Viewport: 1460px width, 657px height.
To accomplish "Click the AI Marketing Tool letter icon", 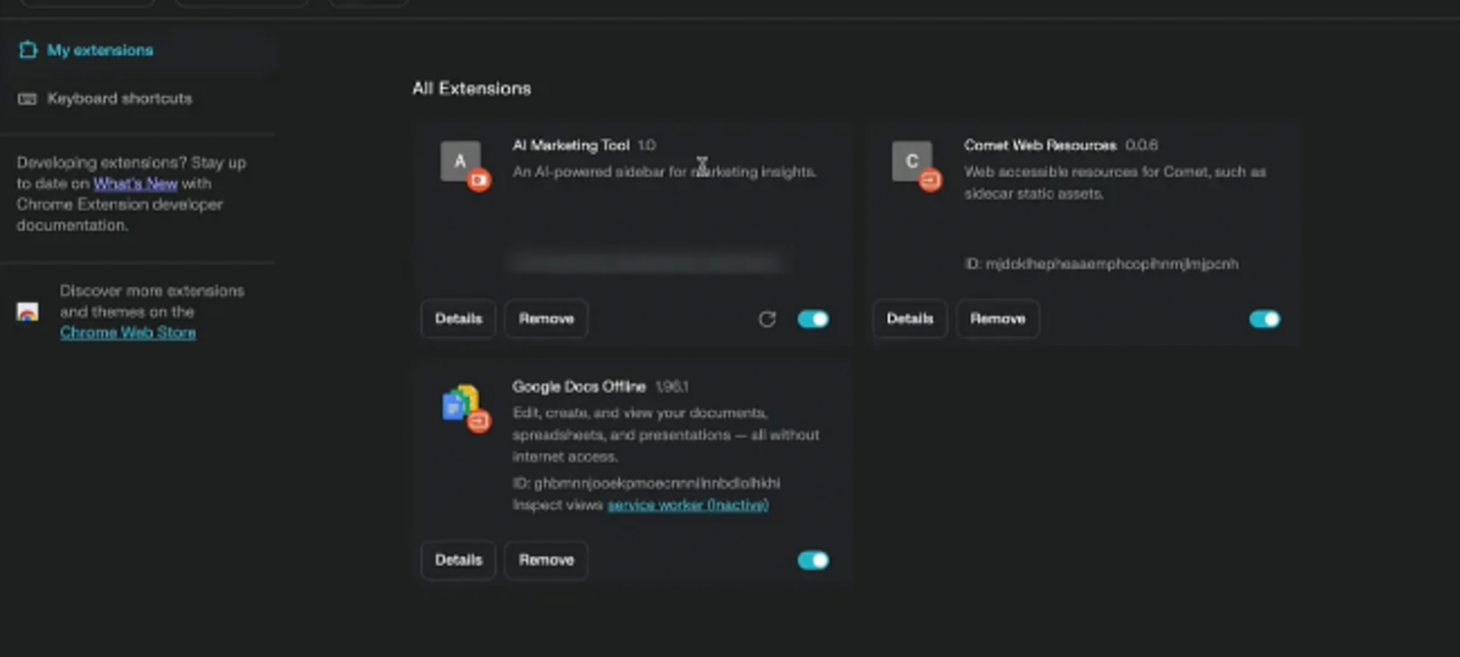I will coord(461,161).
